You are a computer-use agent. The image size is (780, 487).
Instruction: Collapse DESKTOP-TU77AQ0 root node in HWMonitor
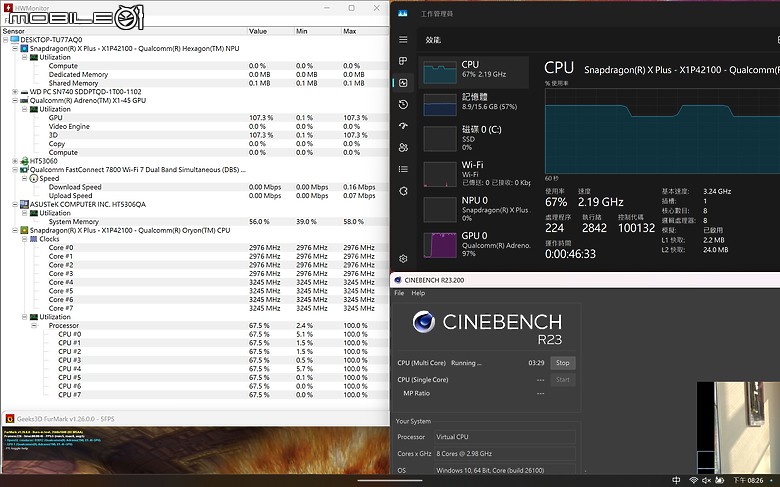click(5, 40)
